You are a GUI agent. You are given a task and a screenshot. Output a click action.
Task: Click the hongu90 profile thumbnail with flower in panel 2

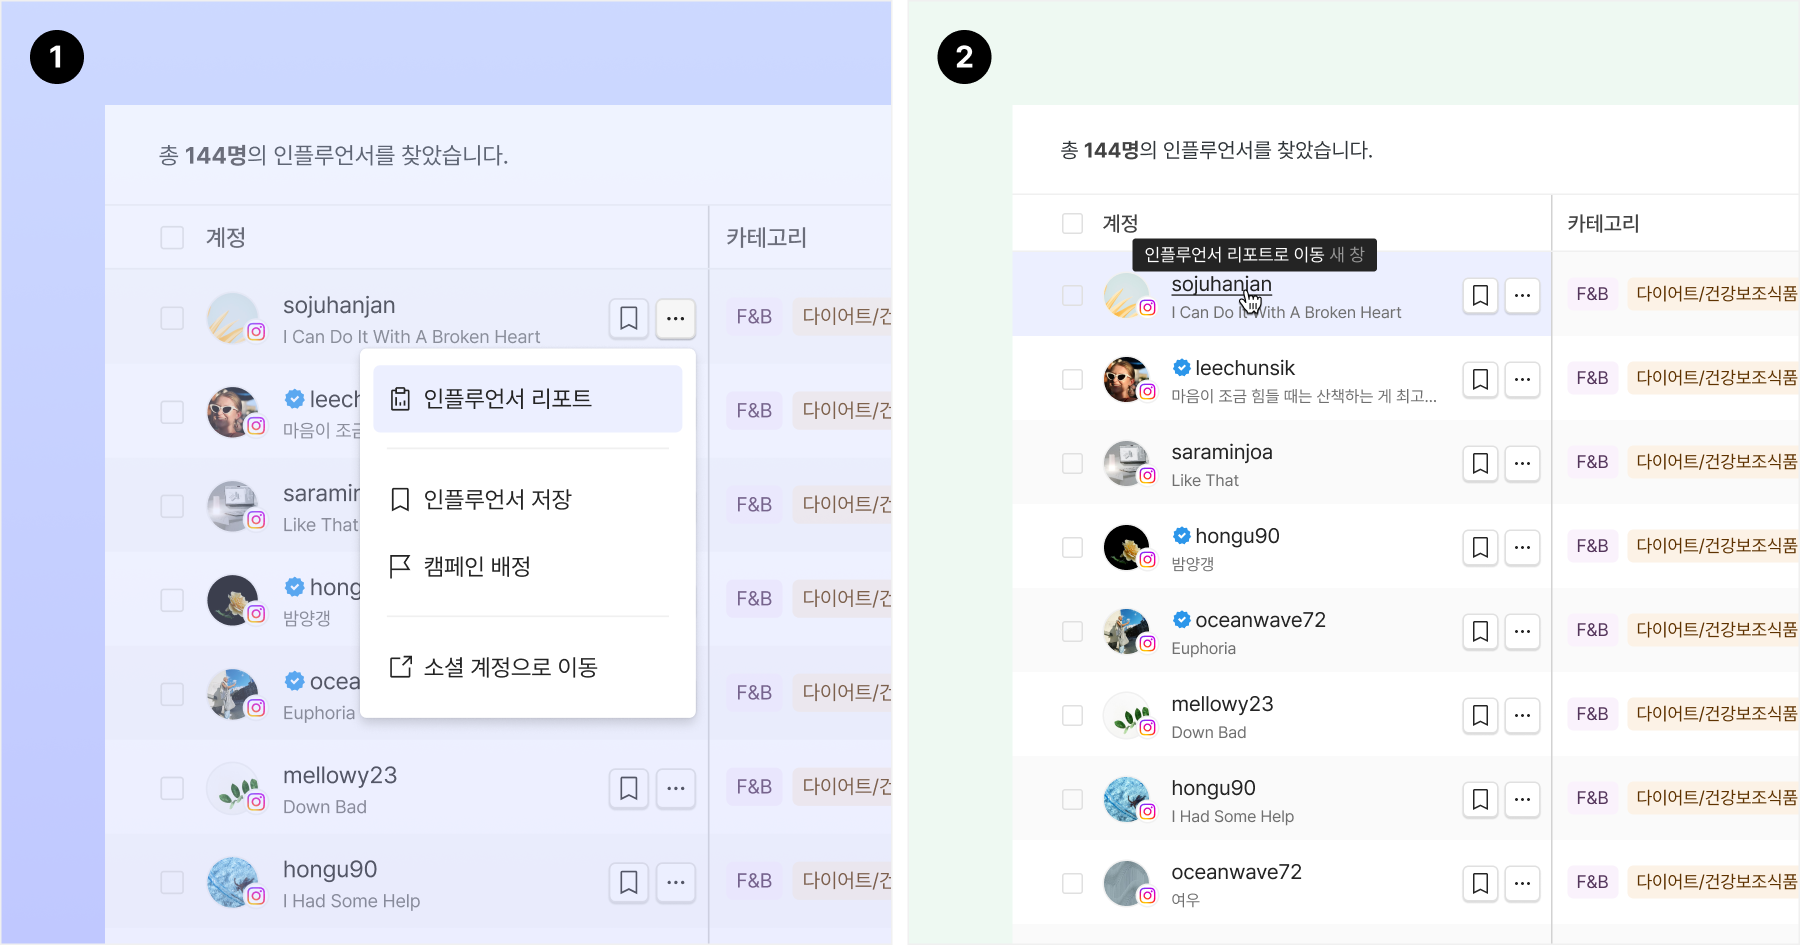(x=1127, y=547)
